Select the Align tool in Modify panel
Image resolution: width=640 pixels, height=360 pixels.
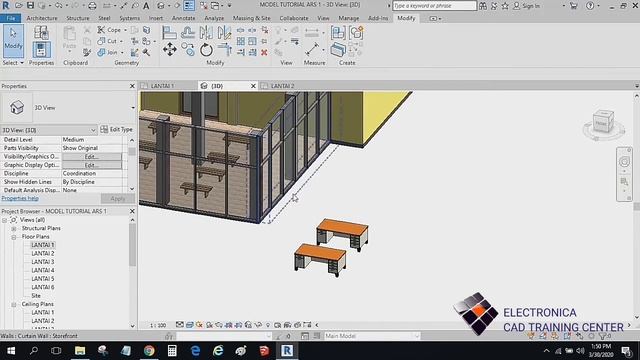pyautogui.click(x=169, y=33)
